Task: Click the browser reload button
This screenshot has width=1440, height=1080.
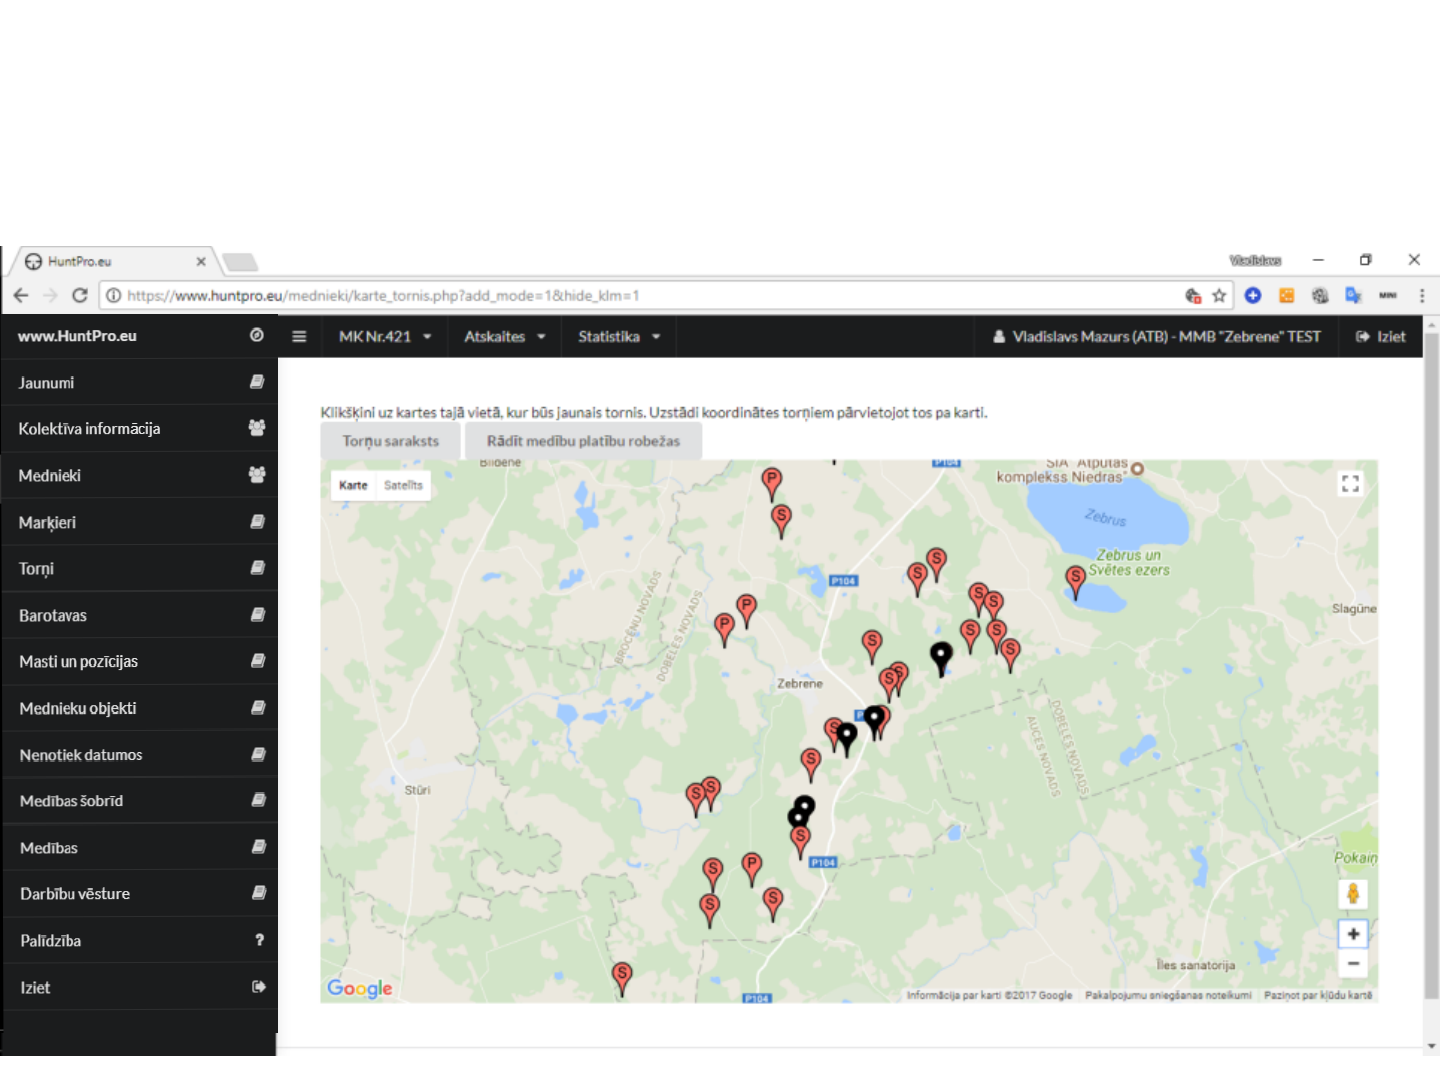Action: tap(80, 295)
